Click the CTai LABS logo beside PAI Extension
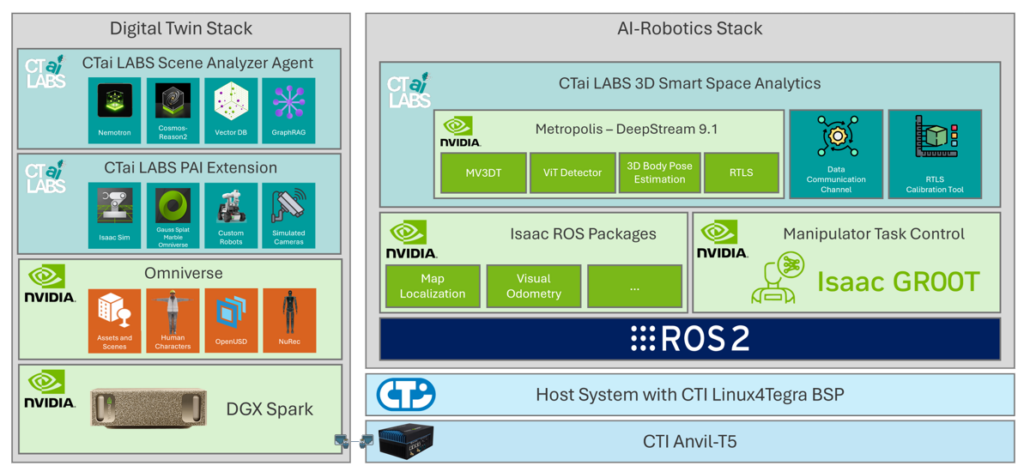 pyautogui.click(x=46, y=176)
